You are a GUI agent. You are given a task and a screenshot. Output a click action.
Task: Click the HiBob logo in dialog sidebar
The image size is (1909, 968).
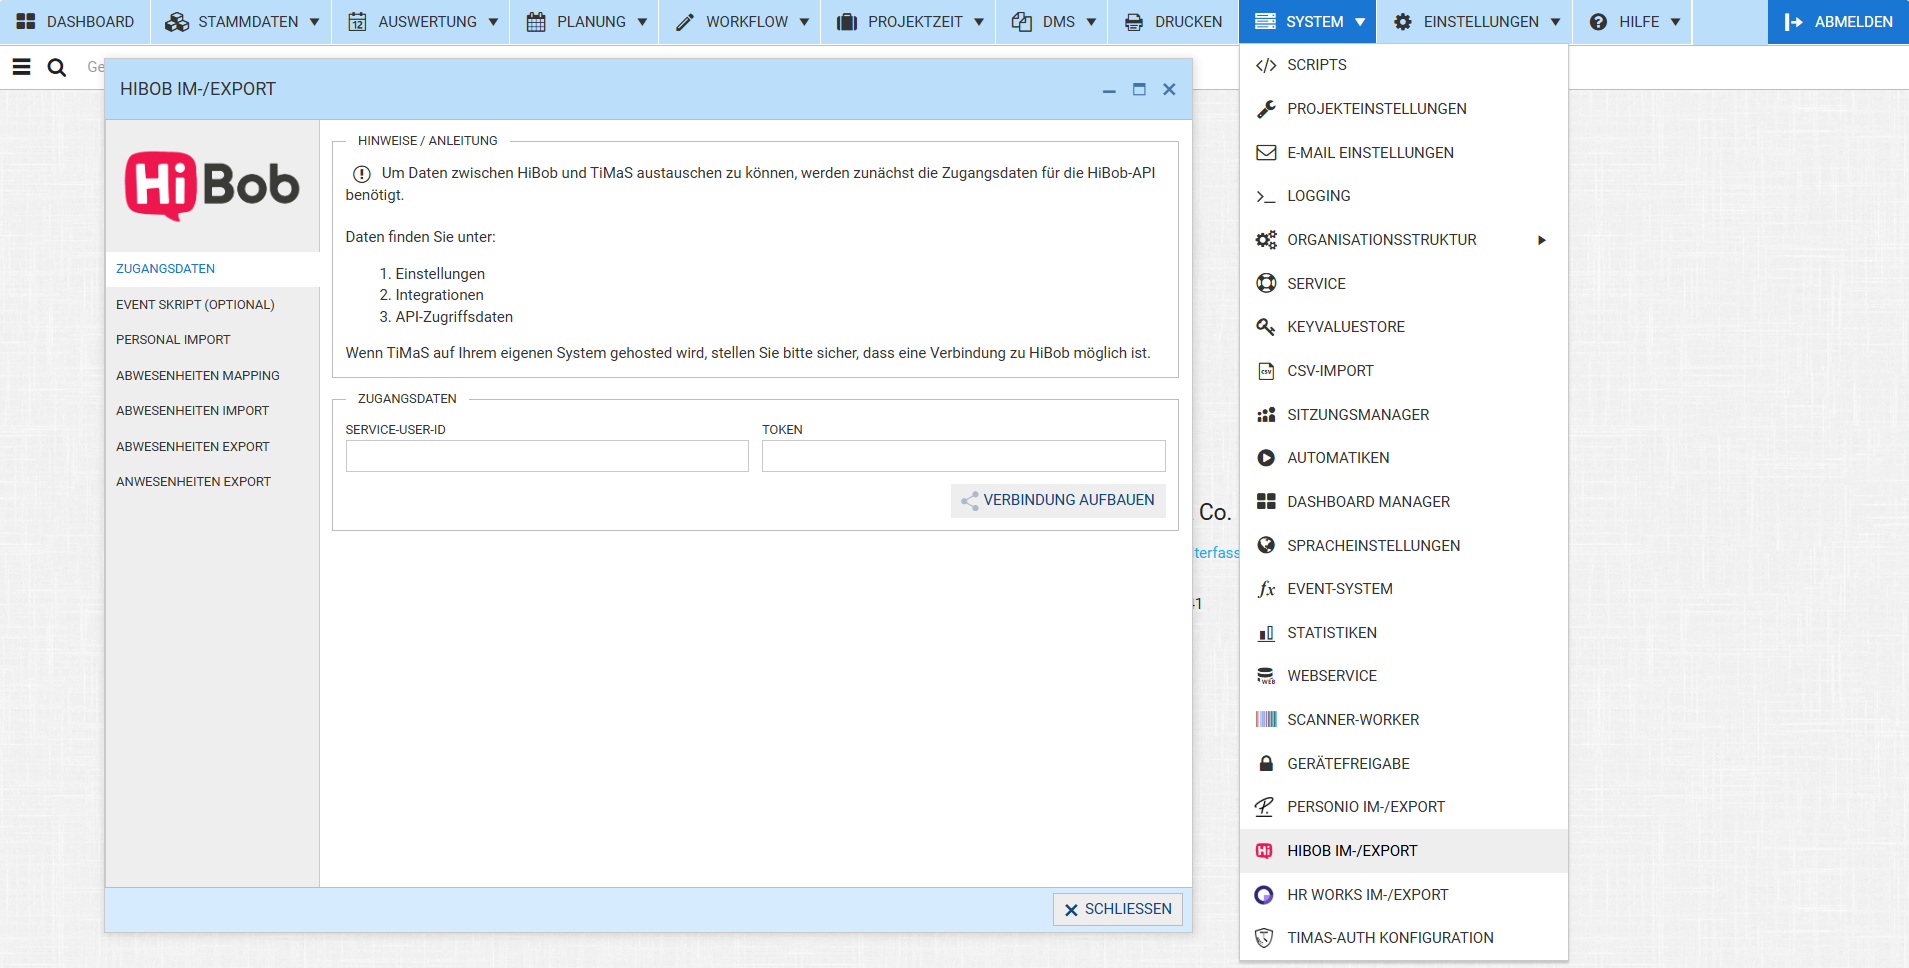point(212,186)
